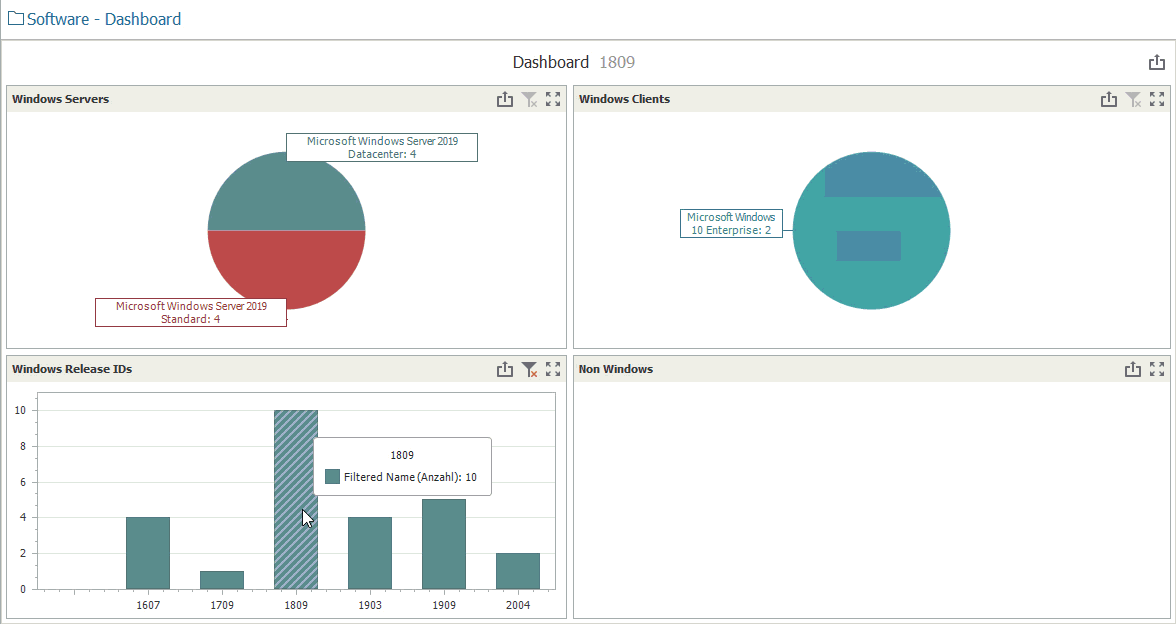
Task: Click the Dashboard title heading
Action: pyautogui.click(x=551, y=62)
